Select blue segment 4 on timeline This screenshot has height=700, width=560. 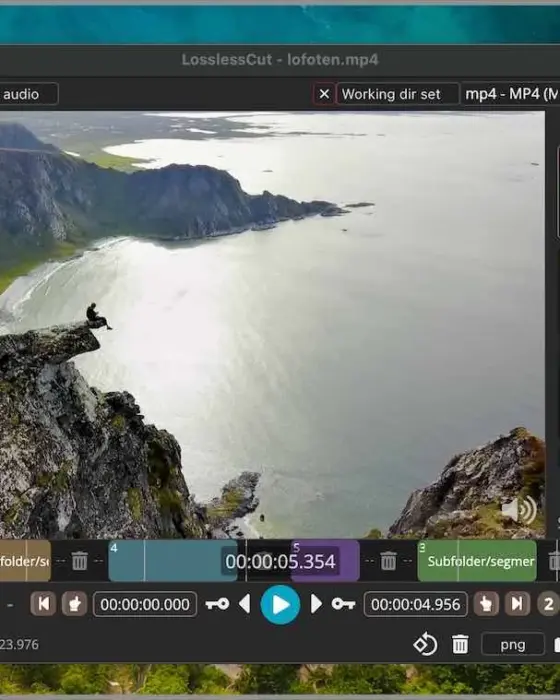172,561
